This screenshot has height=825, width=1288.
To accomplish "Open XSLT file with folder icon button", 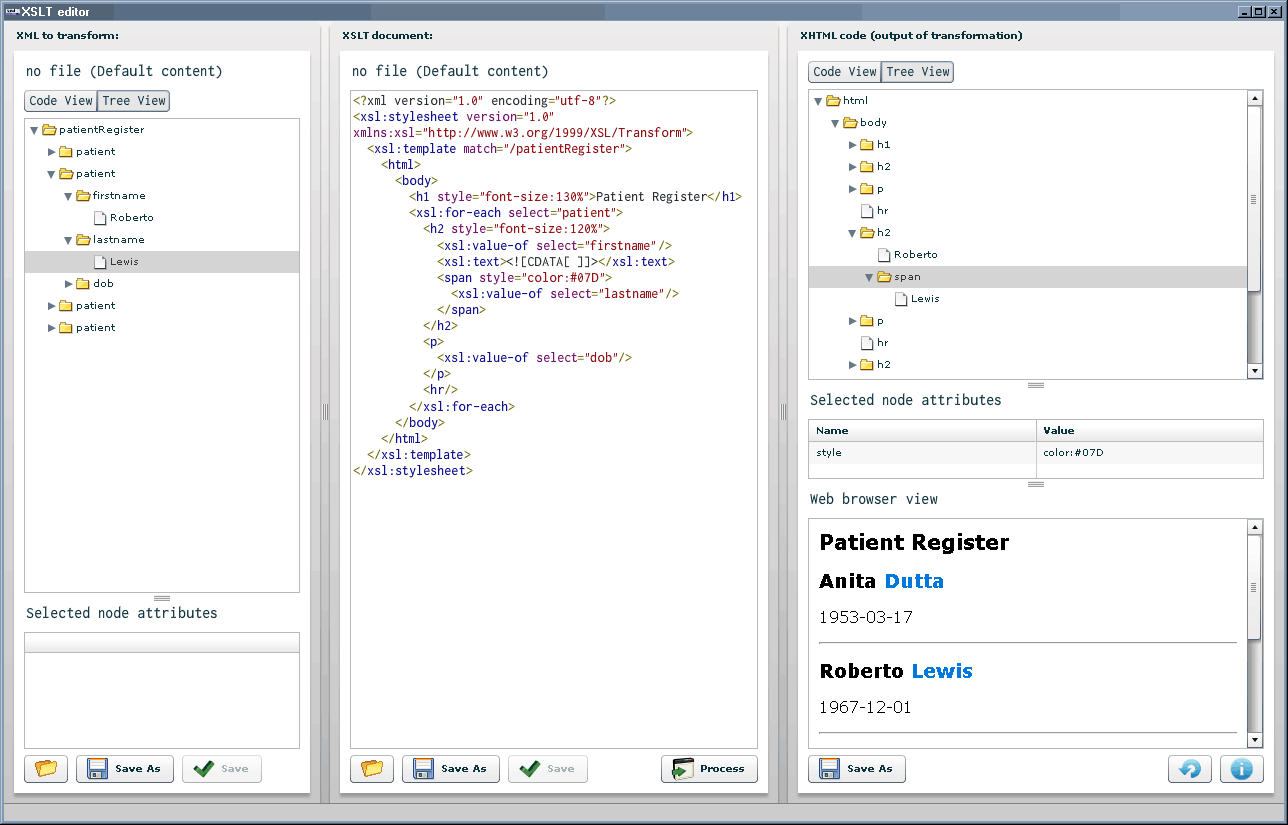I will coord(372,769).
